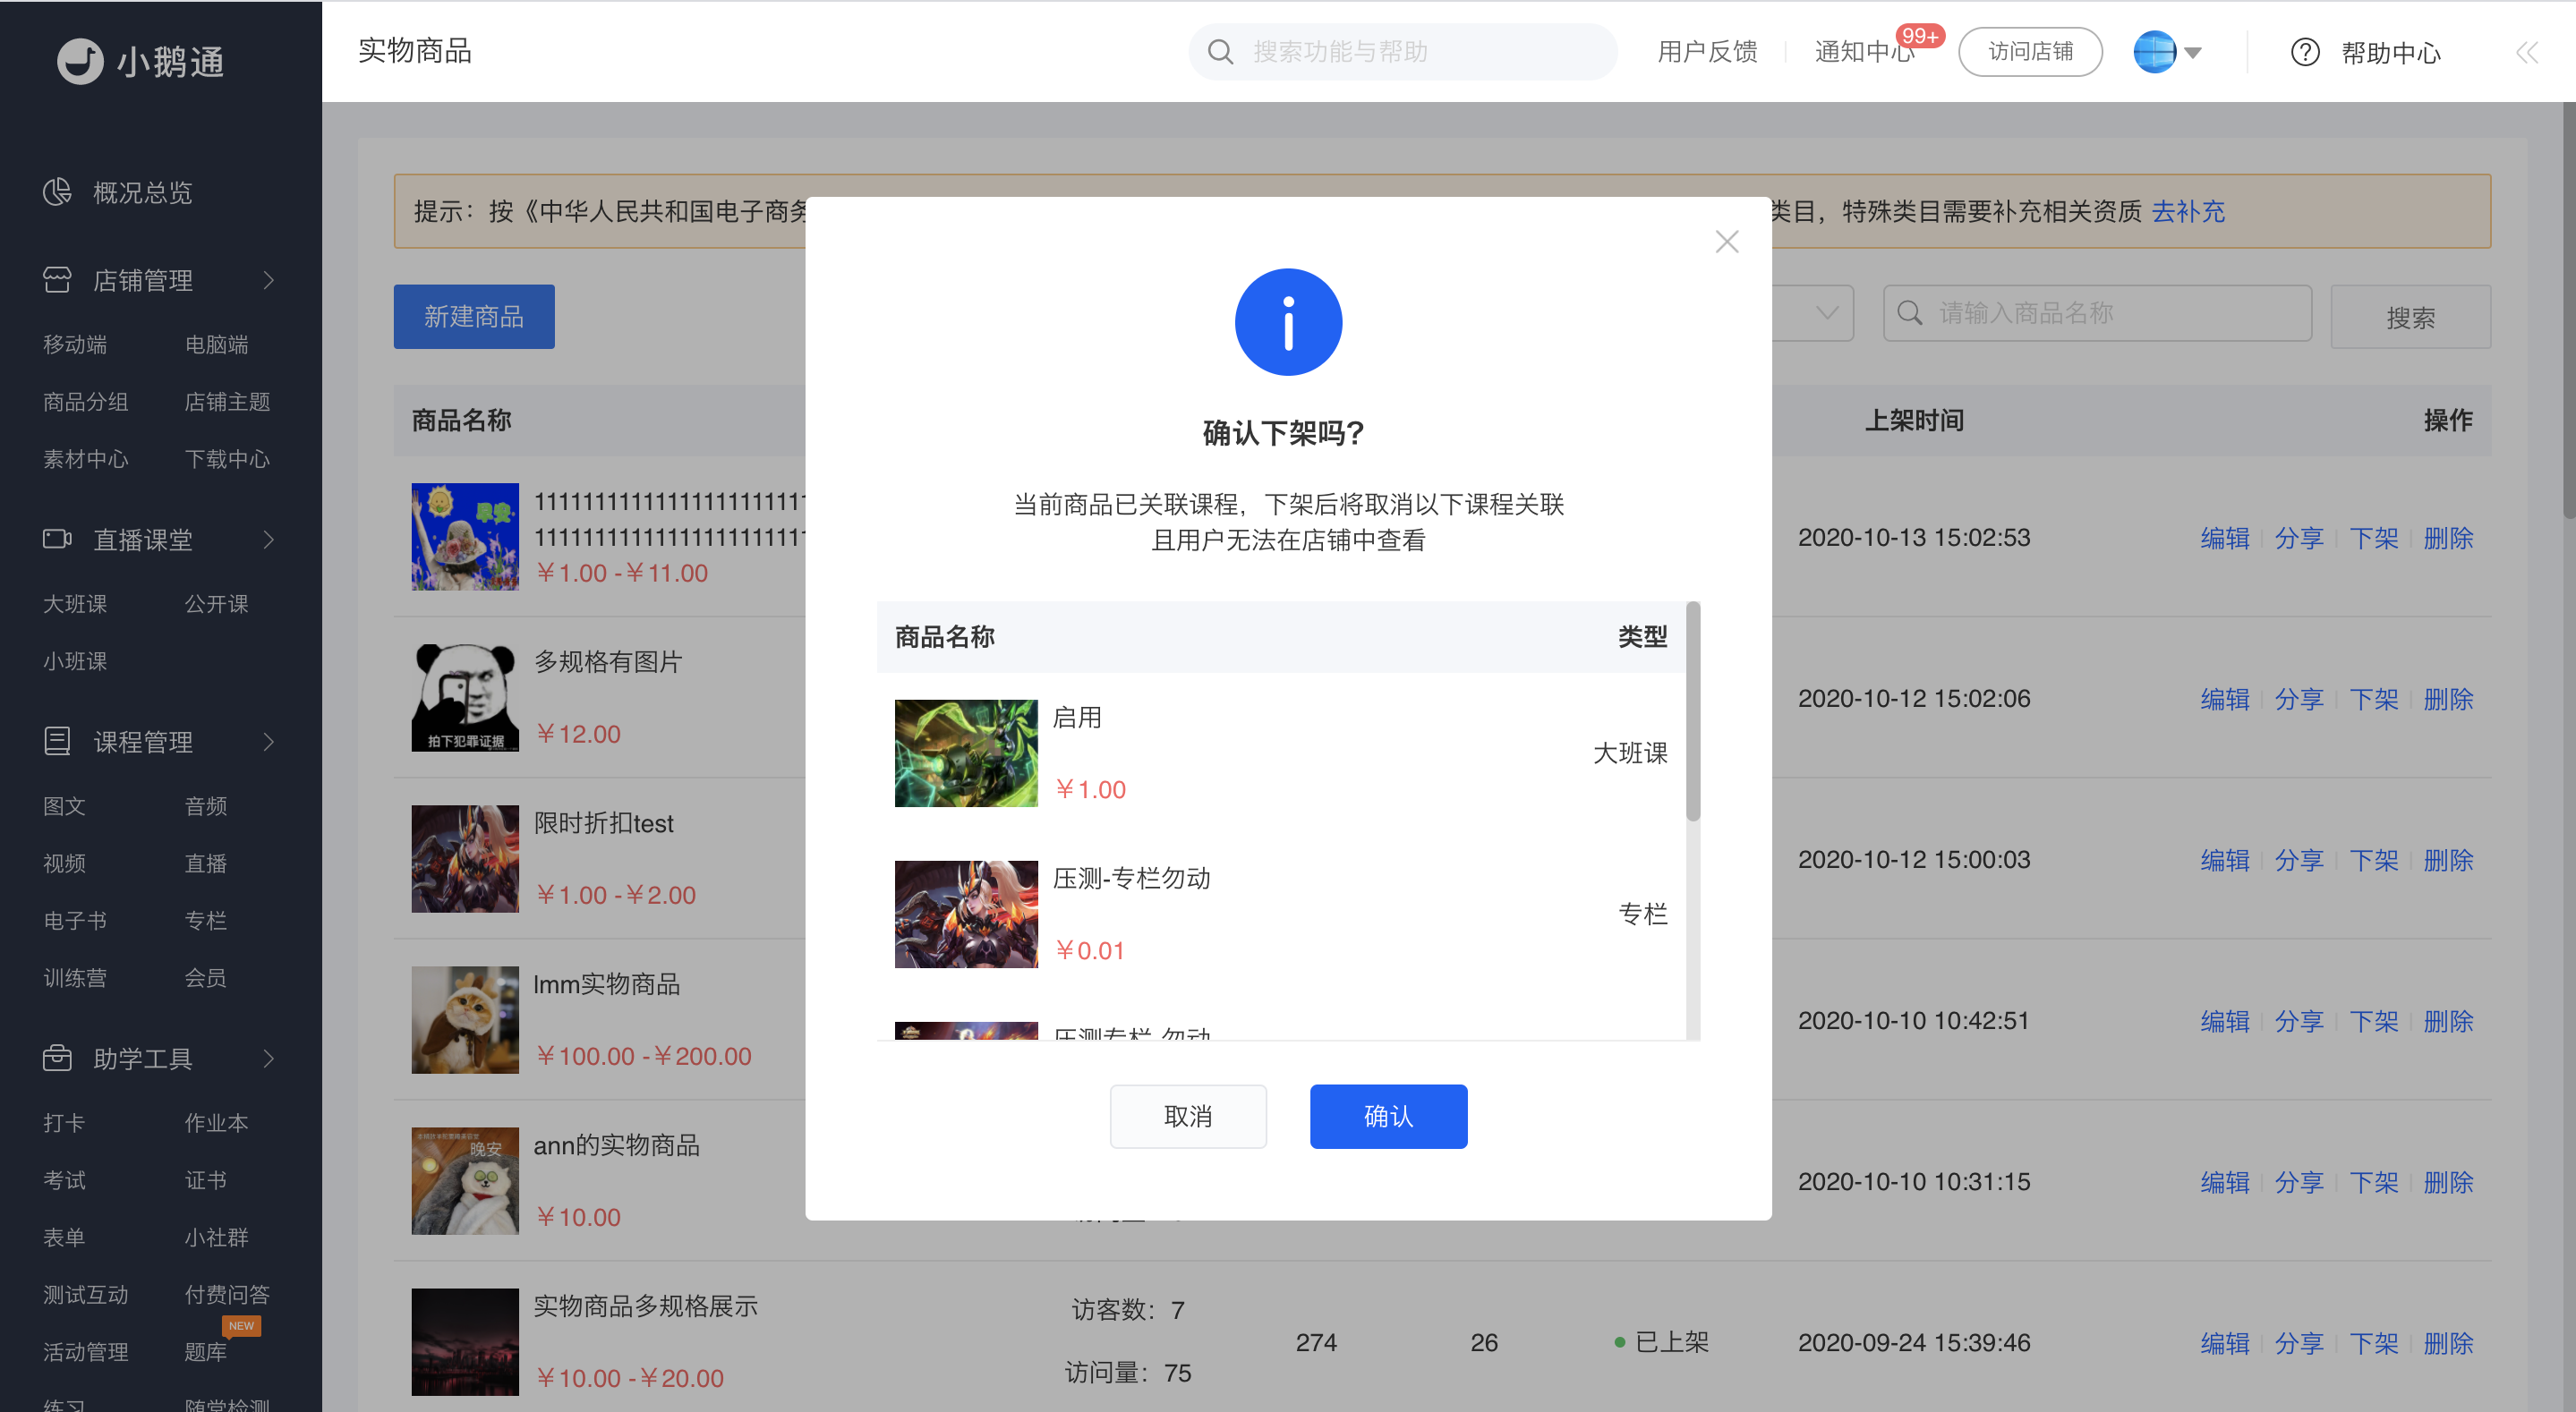Click the 小鹅通 logo icon
Viewport: 2576px width, 1412px height.
tap(80, 61)
